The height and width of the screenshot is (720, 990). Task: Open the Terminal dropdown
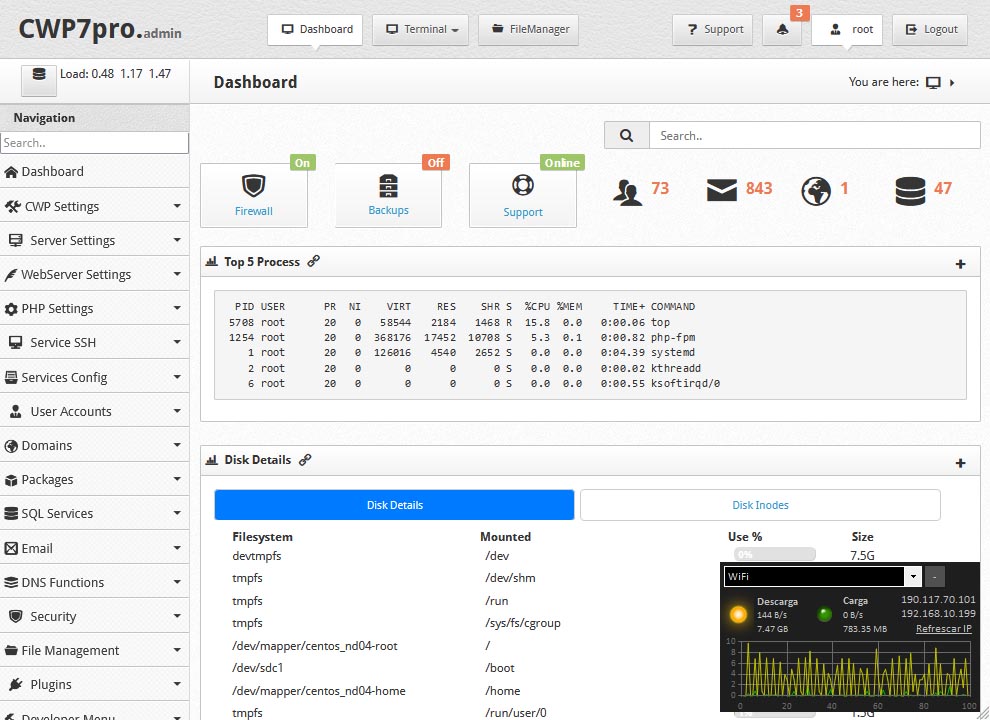pos(420,30)
